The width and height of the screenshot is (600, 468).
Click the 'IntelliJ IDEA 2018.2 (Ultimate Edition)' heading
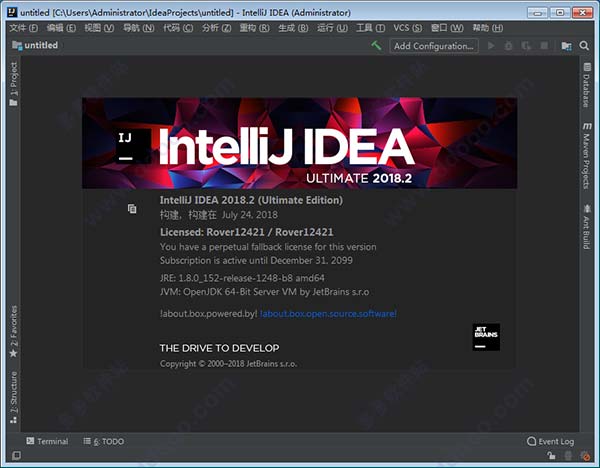pos(251,200)
